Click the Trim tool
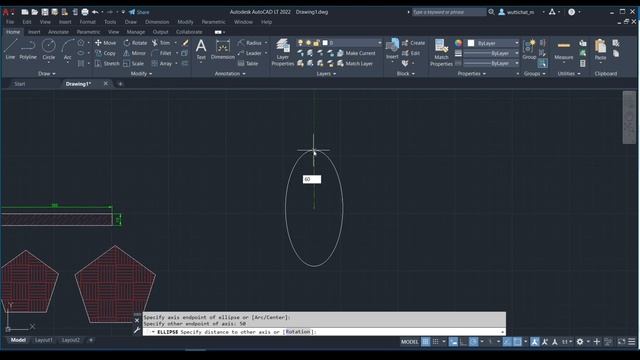 161,43
